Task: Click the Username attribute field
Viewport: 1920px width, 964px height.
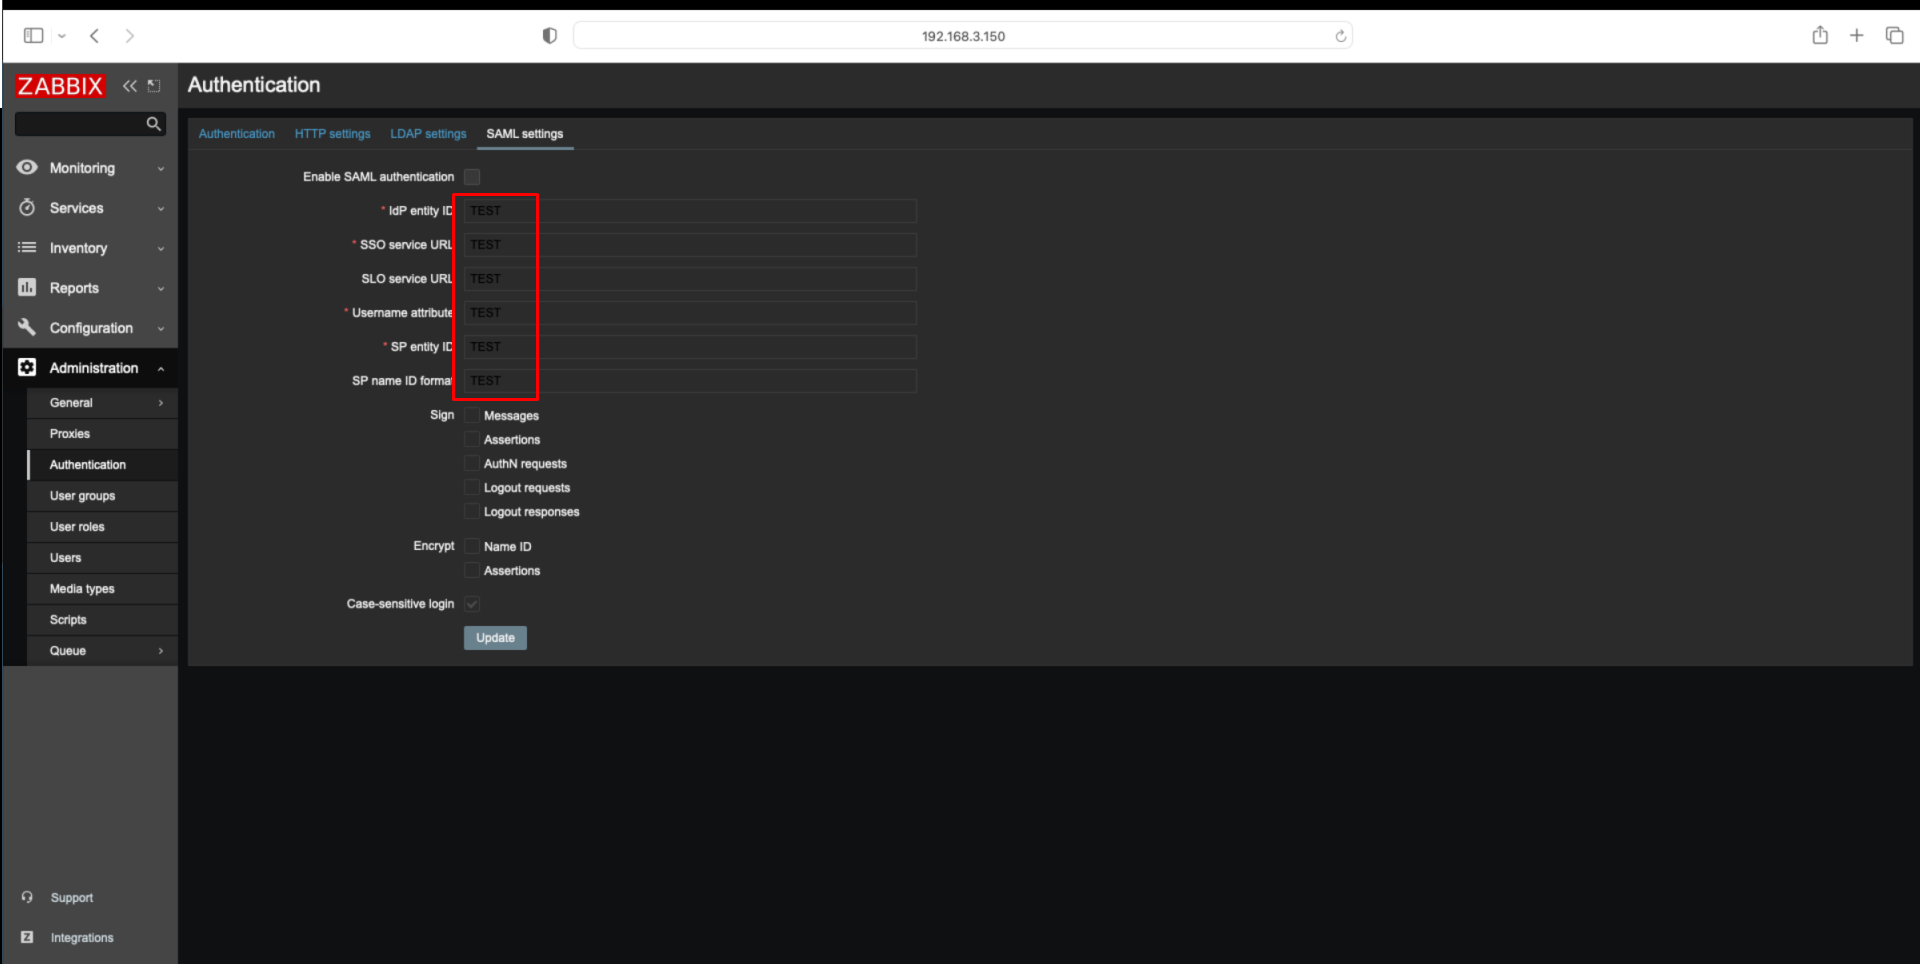Action: [x=690, y=313]
